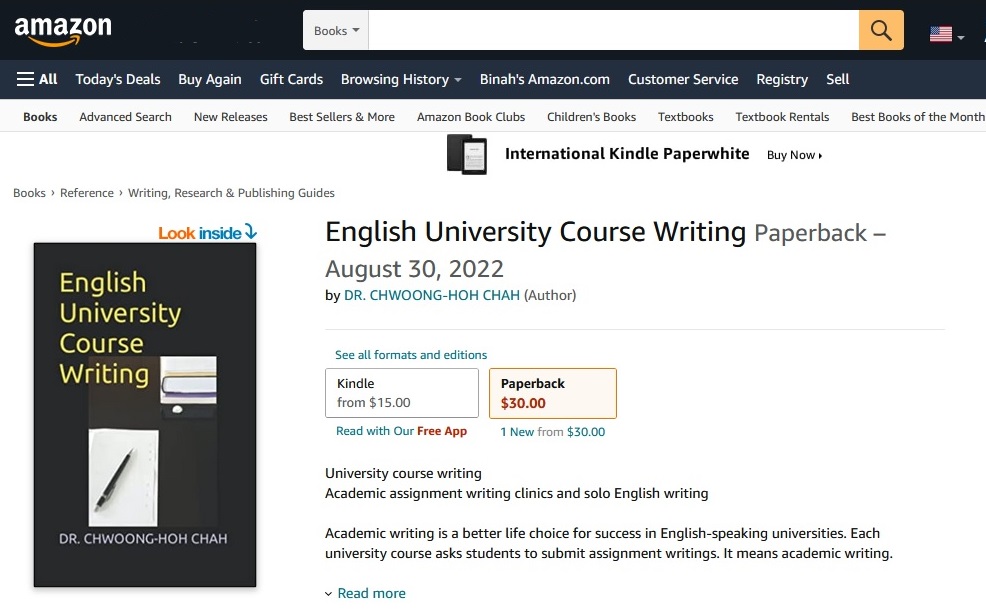Expand the Browsing History dropdown

click(x=401, y=79)
